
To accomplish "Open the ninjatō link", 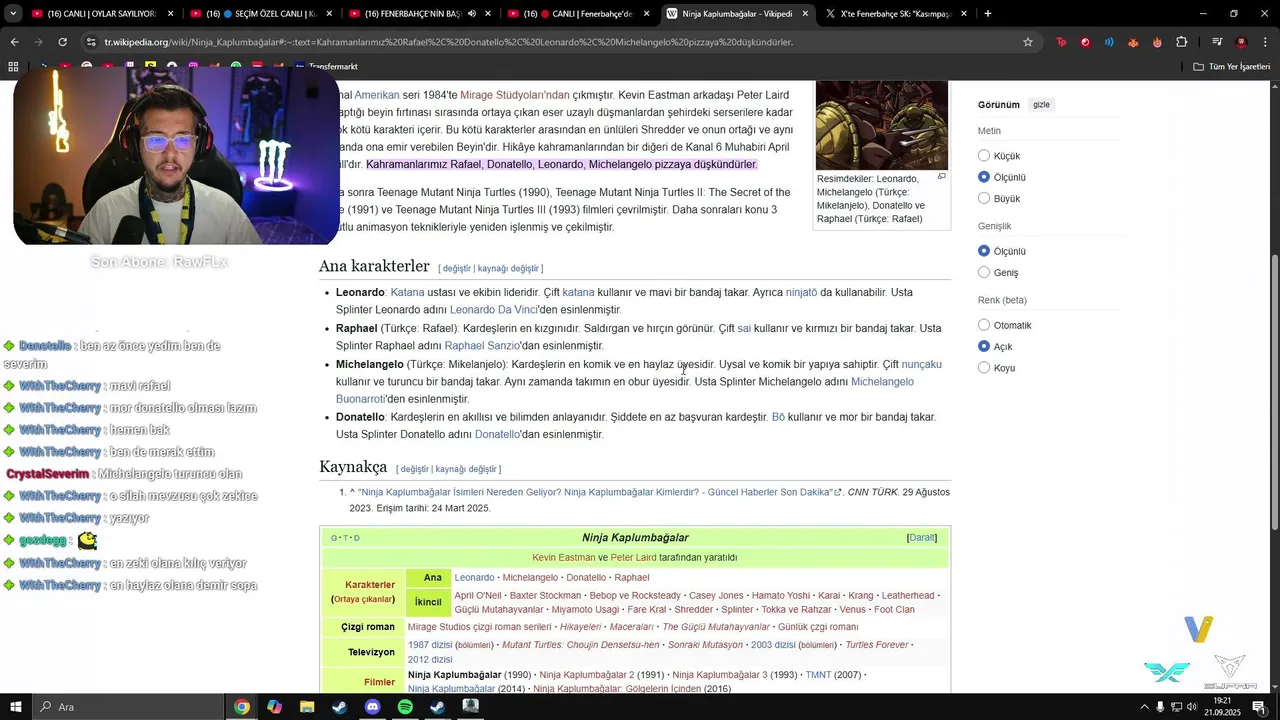I will 801,292.
